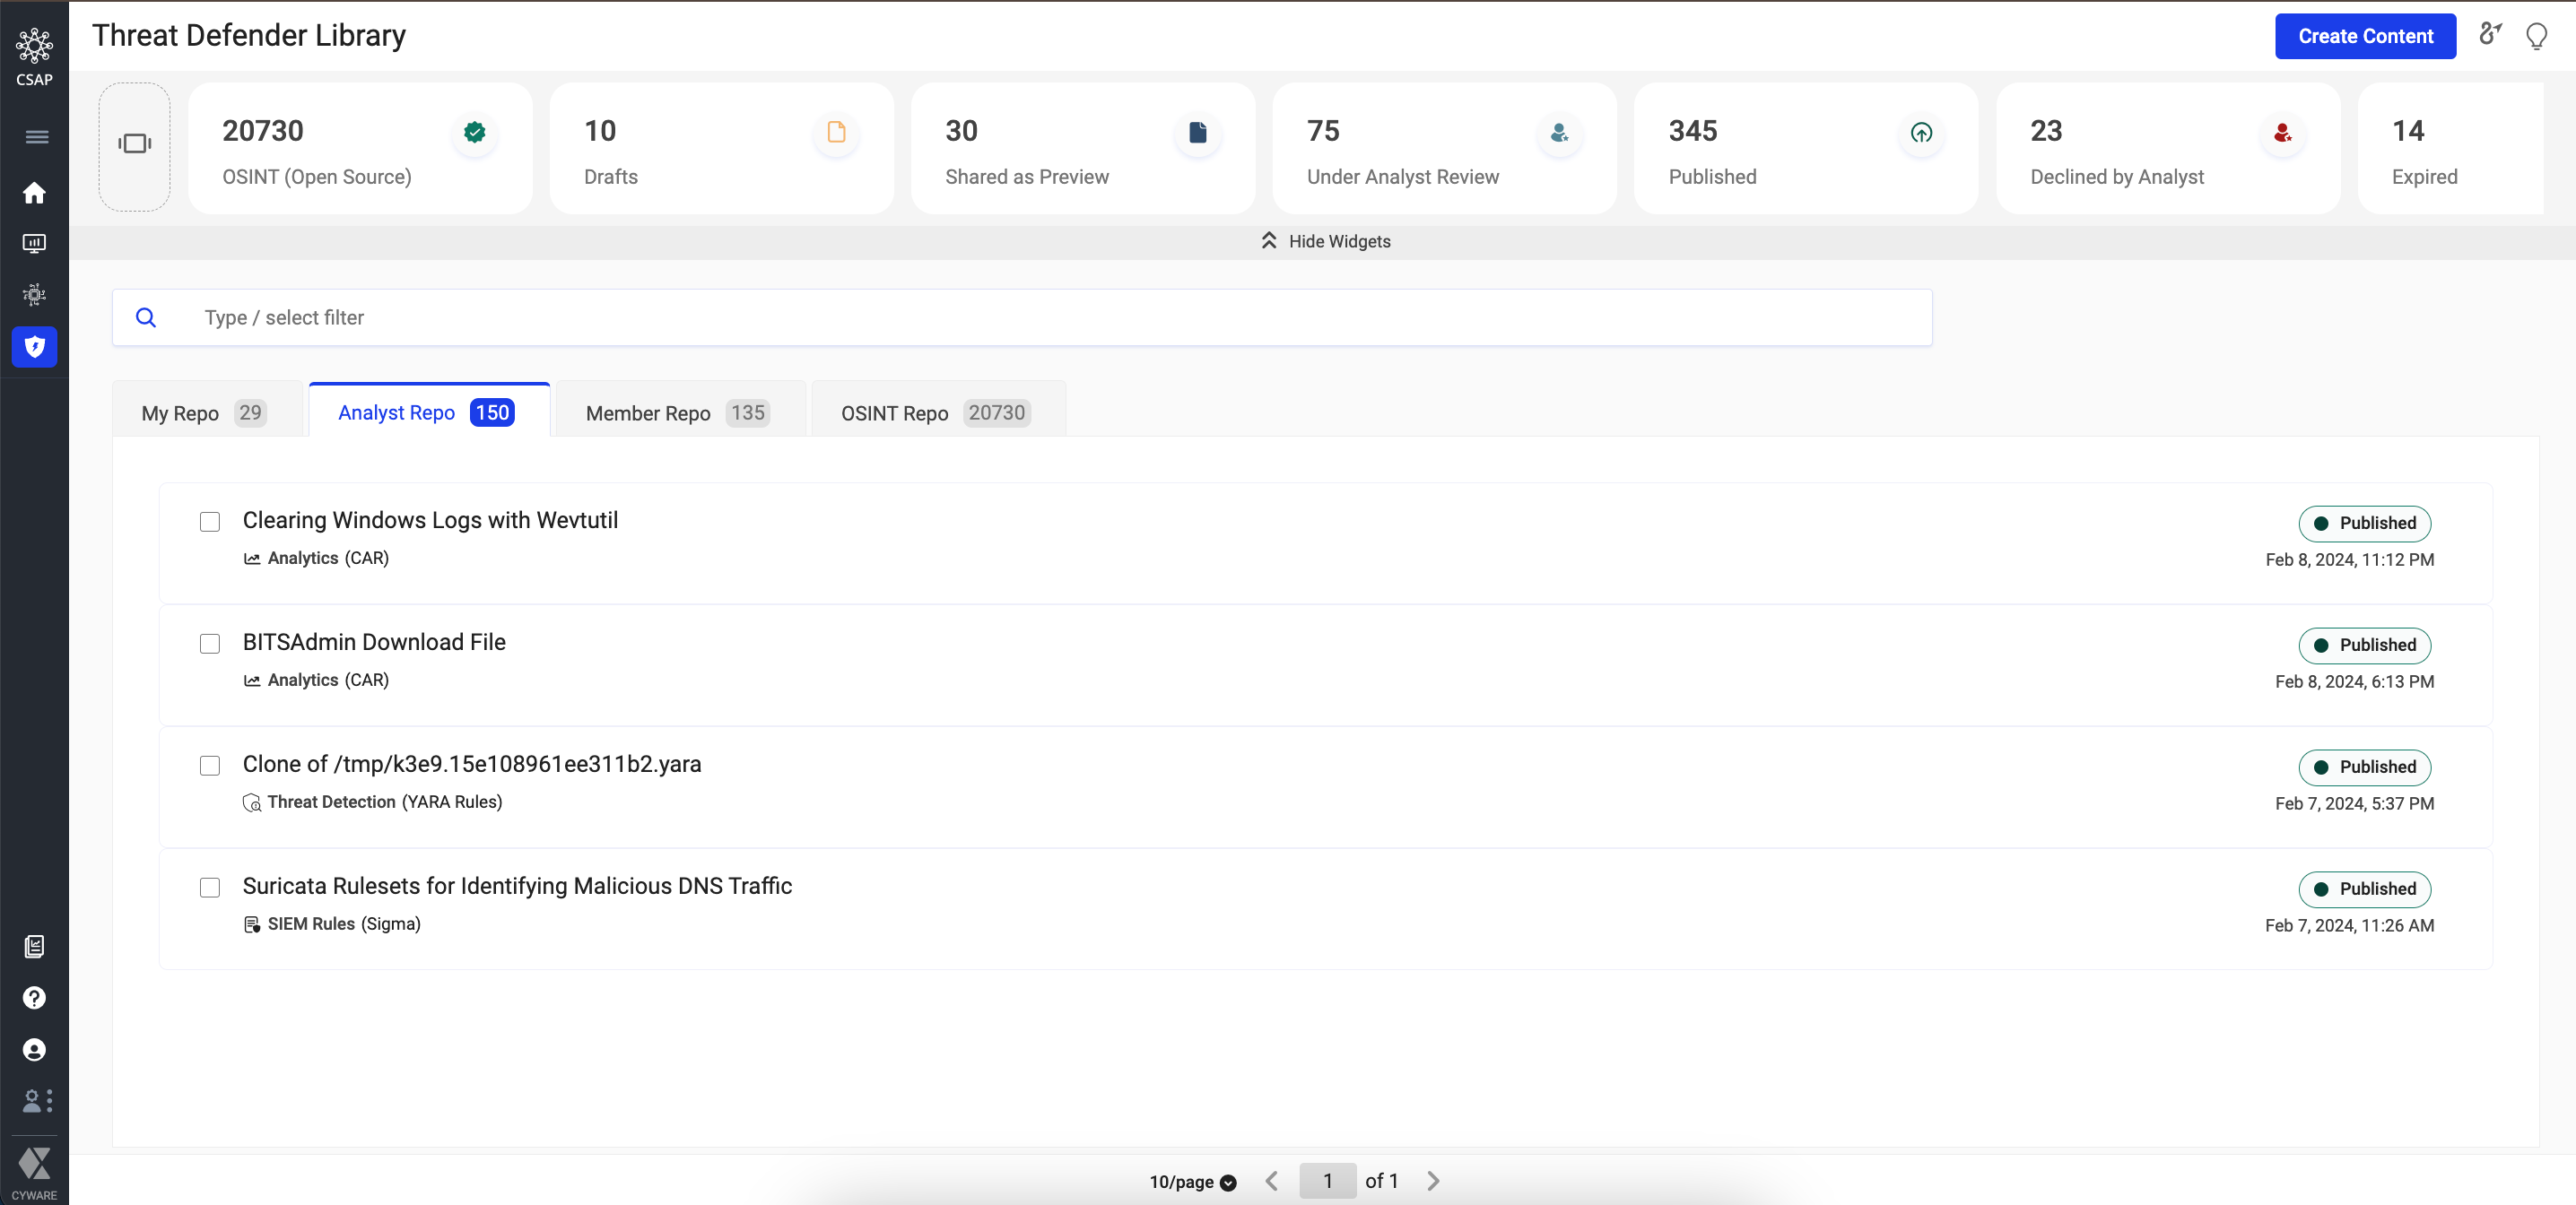Tick the Suricata Rulesets checkbox

(210, 887)
